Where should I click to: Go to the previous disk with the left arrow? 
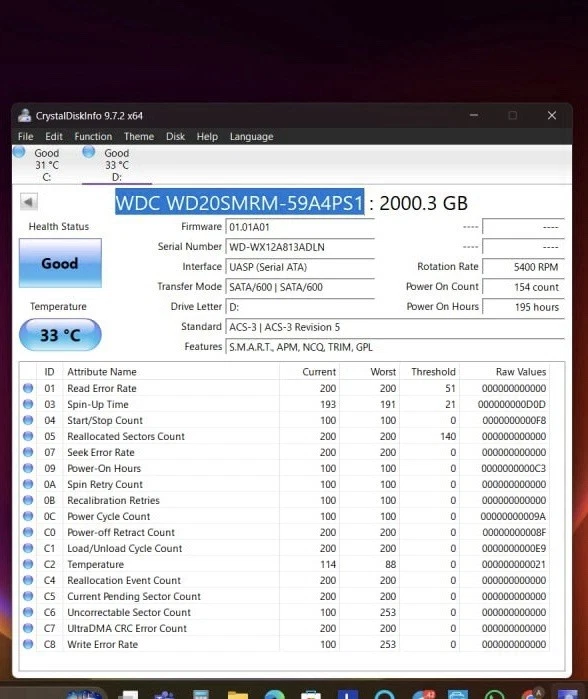29,202
